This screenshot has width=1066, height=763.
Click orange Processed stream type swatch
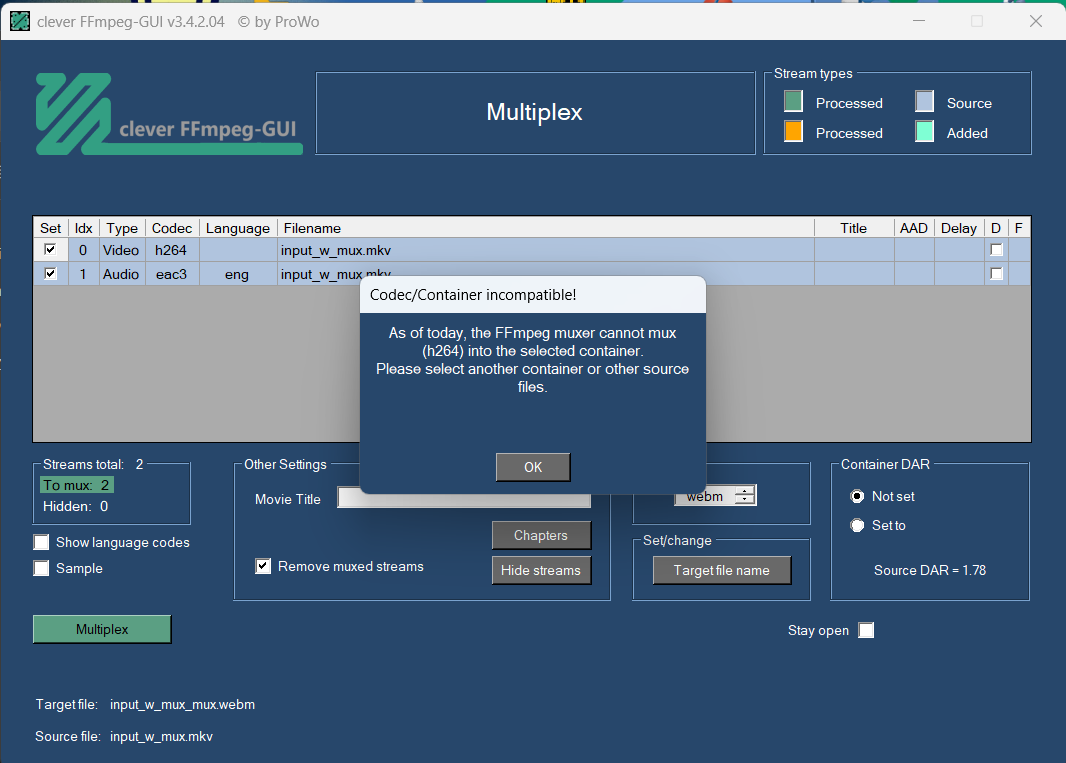793,131
